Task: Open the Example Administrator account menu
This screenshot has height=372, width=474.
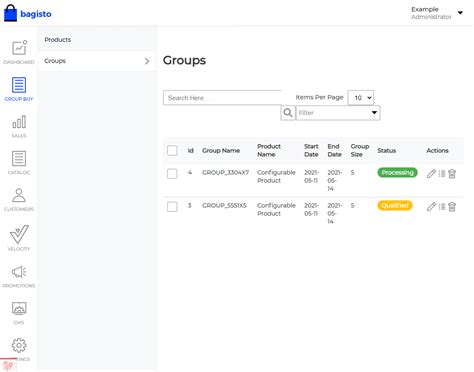Action: 437,13
